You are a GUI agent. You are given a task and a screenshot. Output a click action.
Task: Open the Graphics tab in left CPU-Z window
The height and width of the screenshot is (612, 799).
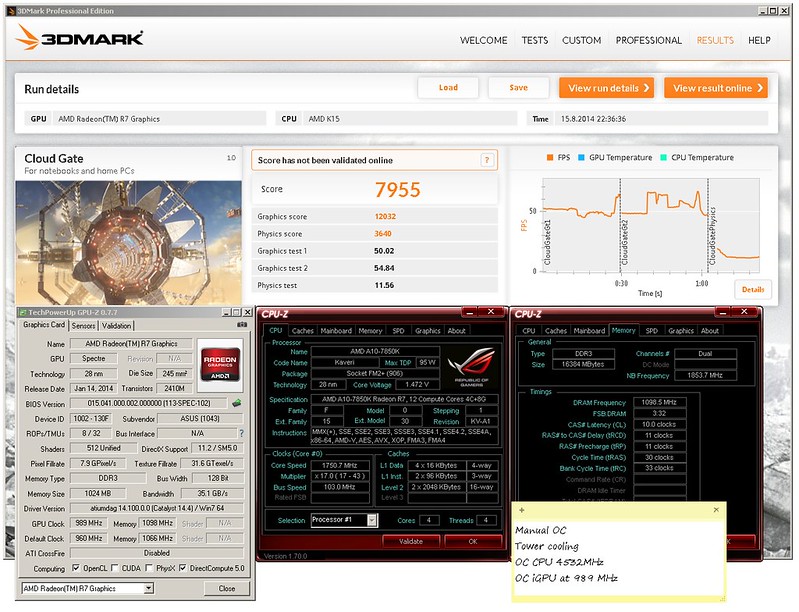(x=428, y=331)
